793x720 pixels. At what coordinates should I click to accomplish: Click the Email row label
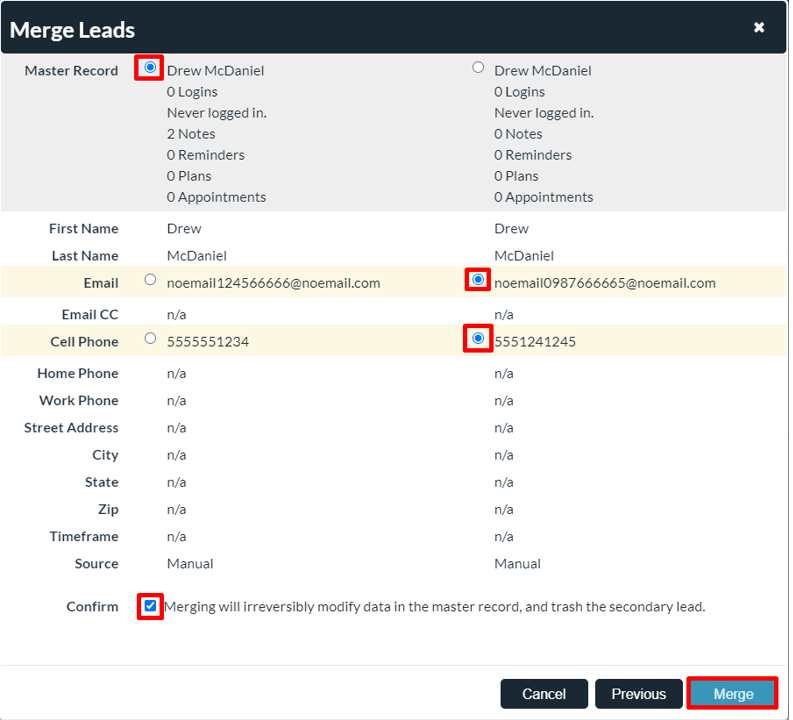click(100, 283)
